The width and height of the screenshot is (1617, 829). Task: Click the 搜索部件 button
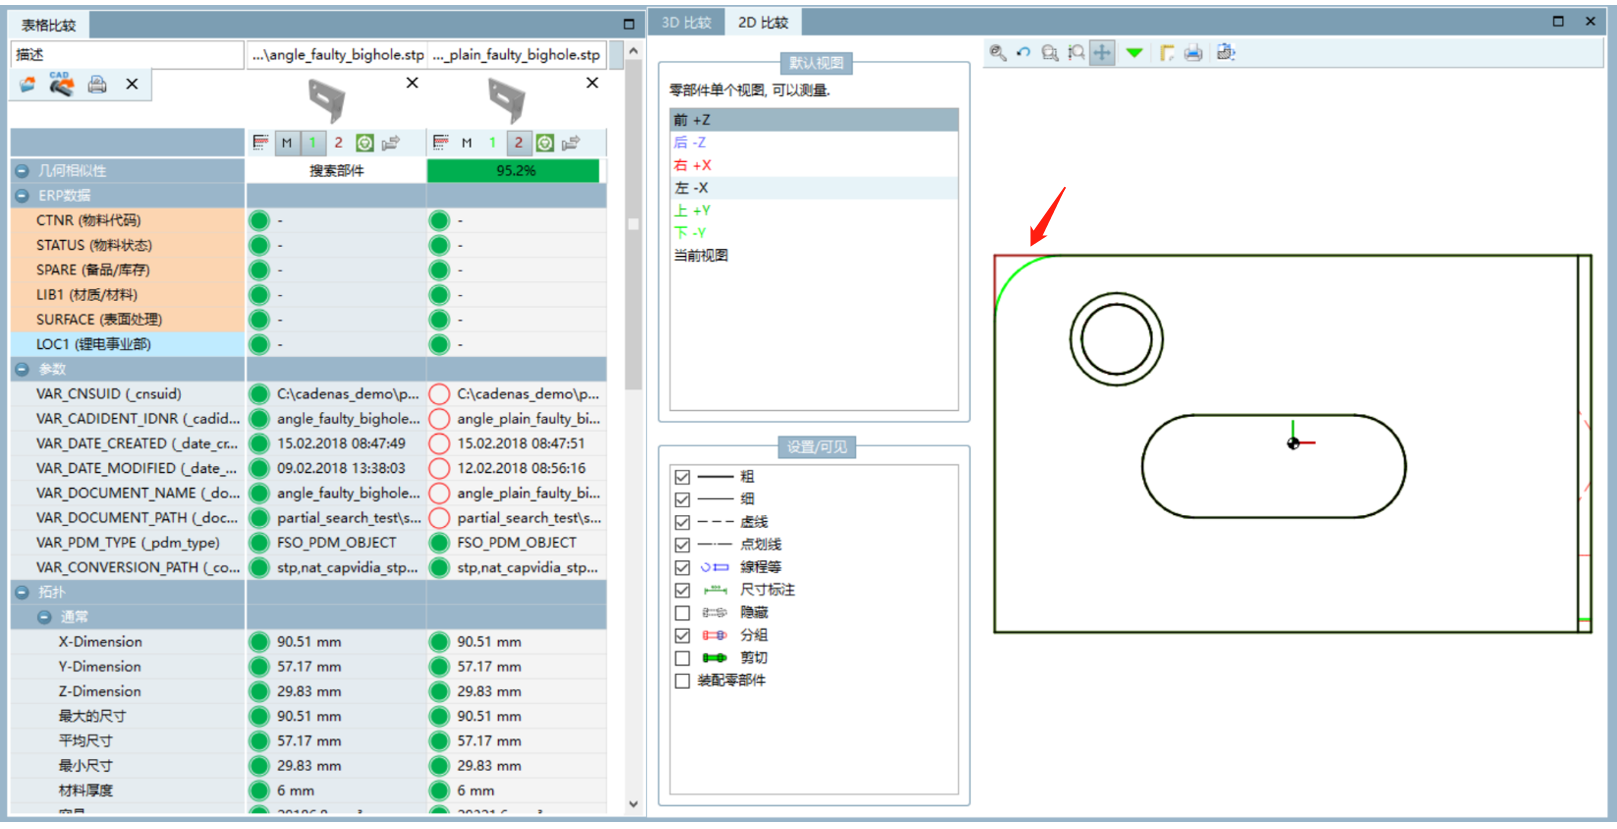click(337, 171)
